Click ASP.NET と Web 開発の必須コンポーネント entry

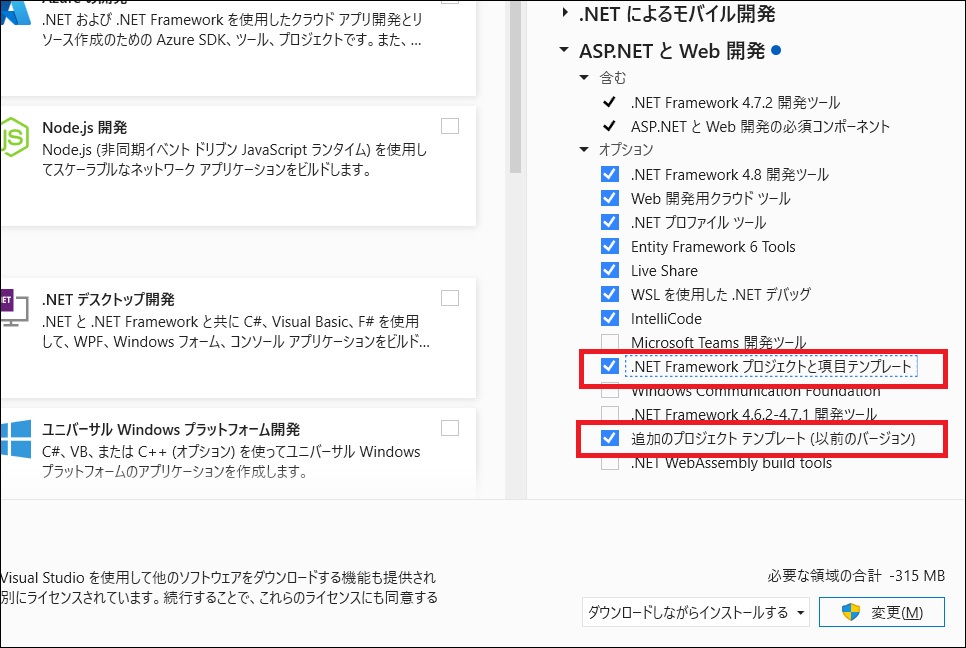pyautogui.click(x=760, y=126)
